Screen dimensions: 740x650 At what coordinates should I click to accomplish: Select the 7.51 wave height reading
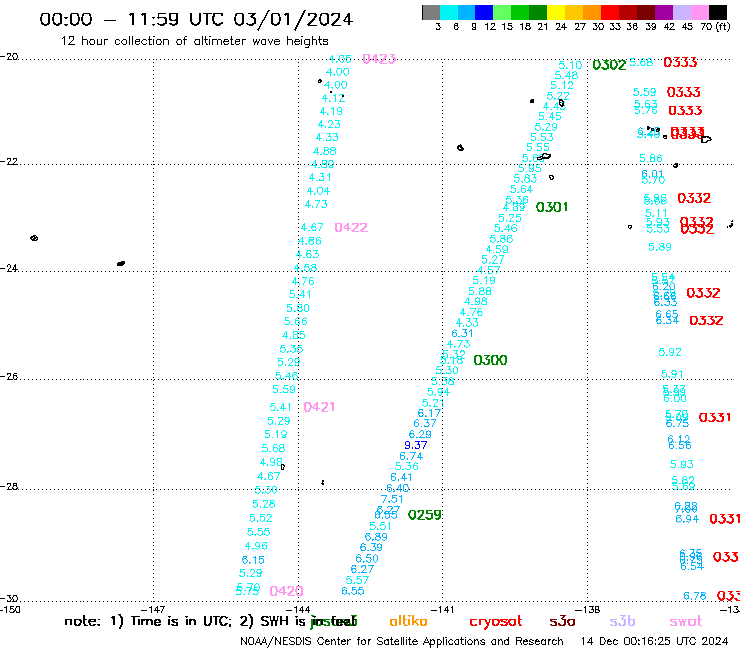(x=392, y=499)
